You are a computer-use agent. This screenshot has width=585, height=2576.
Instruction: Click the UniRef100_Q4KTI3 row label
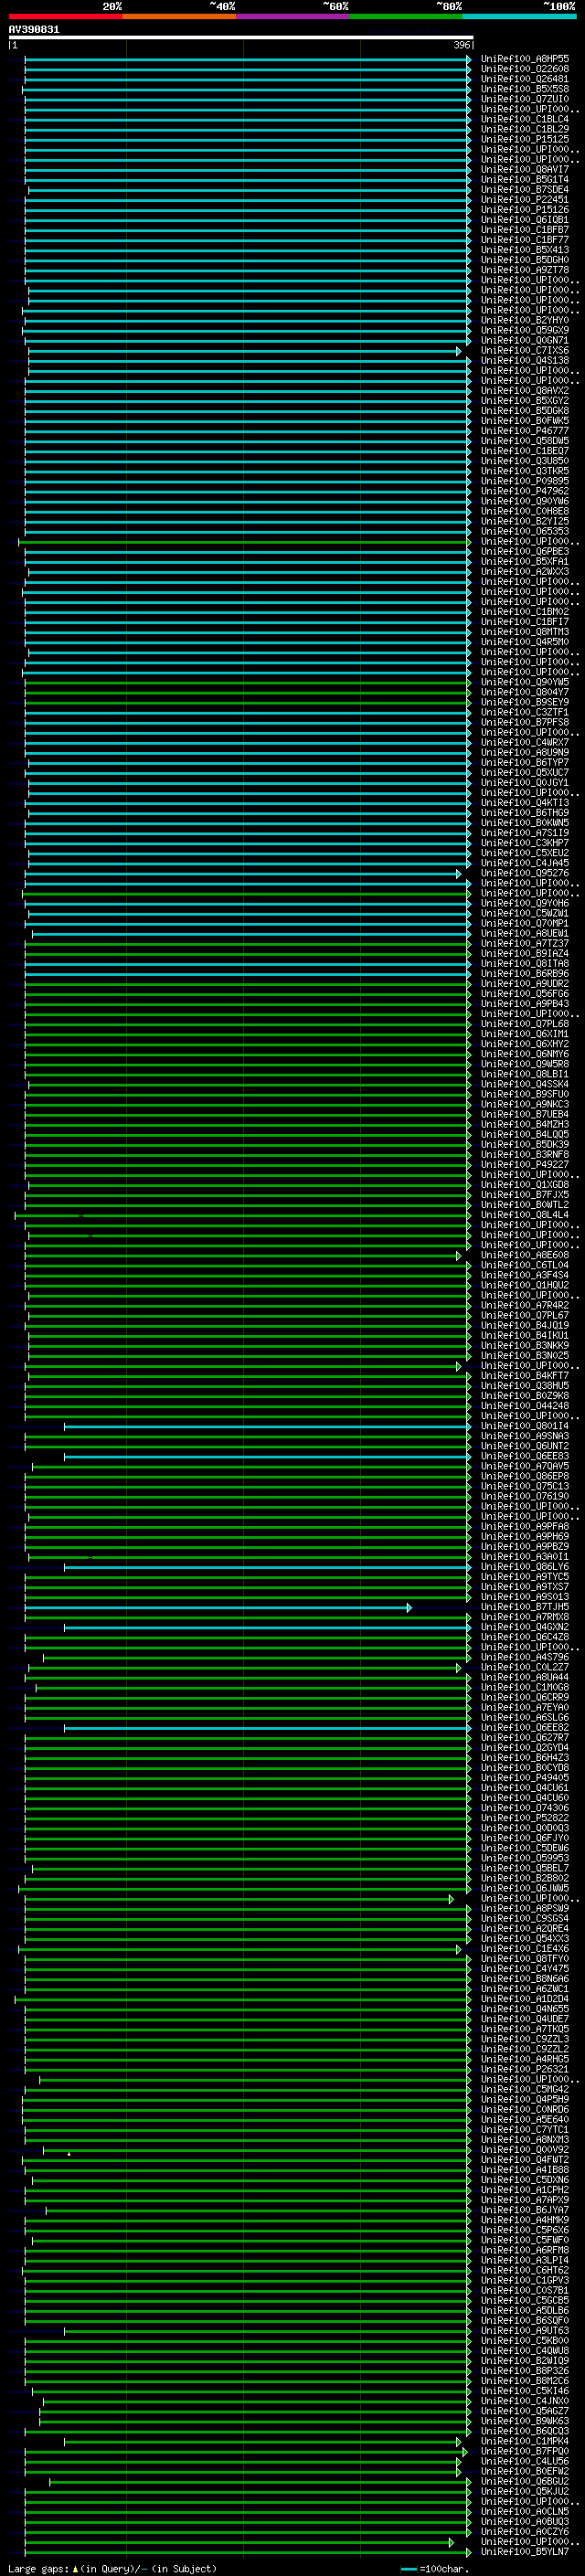coord(525,803)
